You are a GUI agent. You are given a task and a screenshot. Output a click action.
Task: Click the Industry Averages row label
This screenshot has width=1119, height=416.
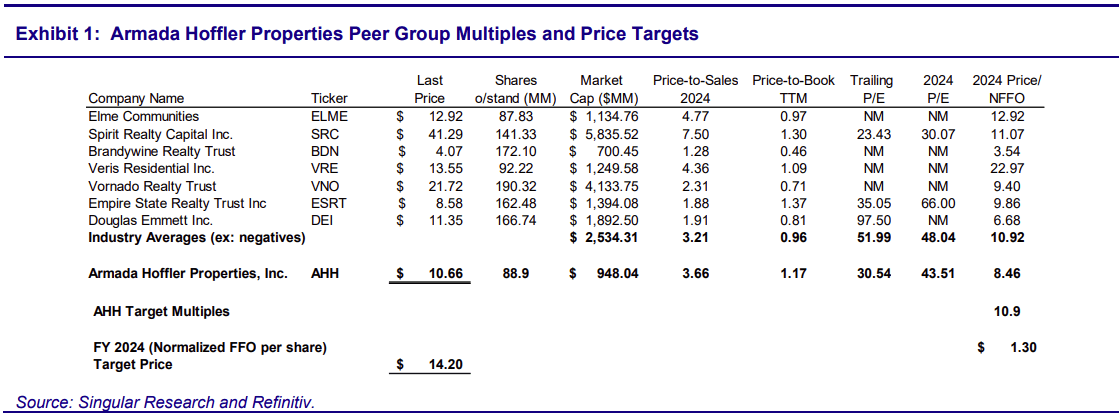pos(196,237)
